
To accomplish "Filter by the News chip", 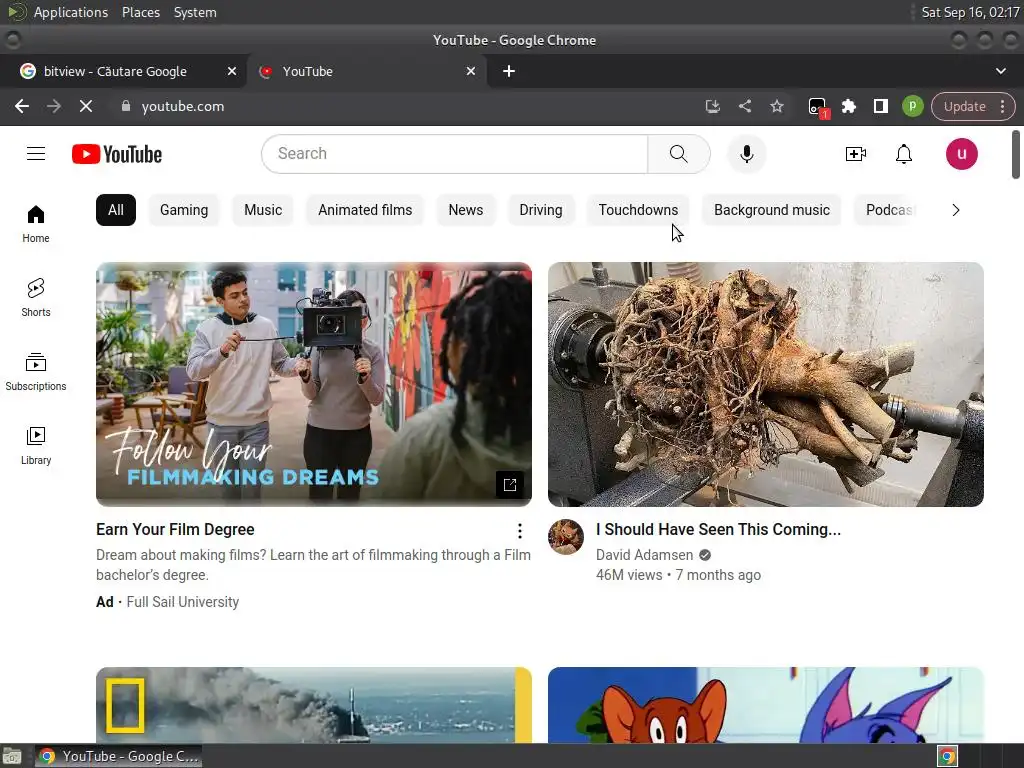I will point(466,210).
